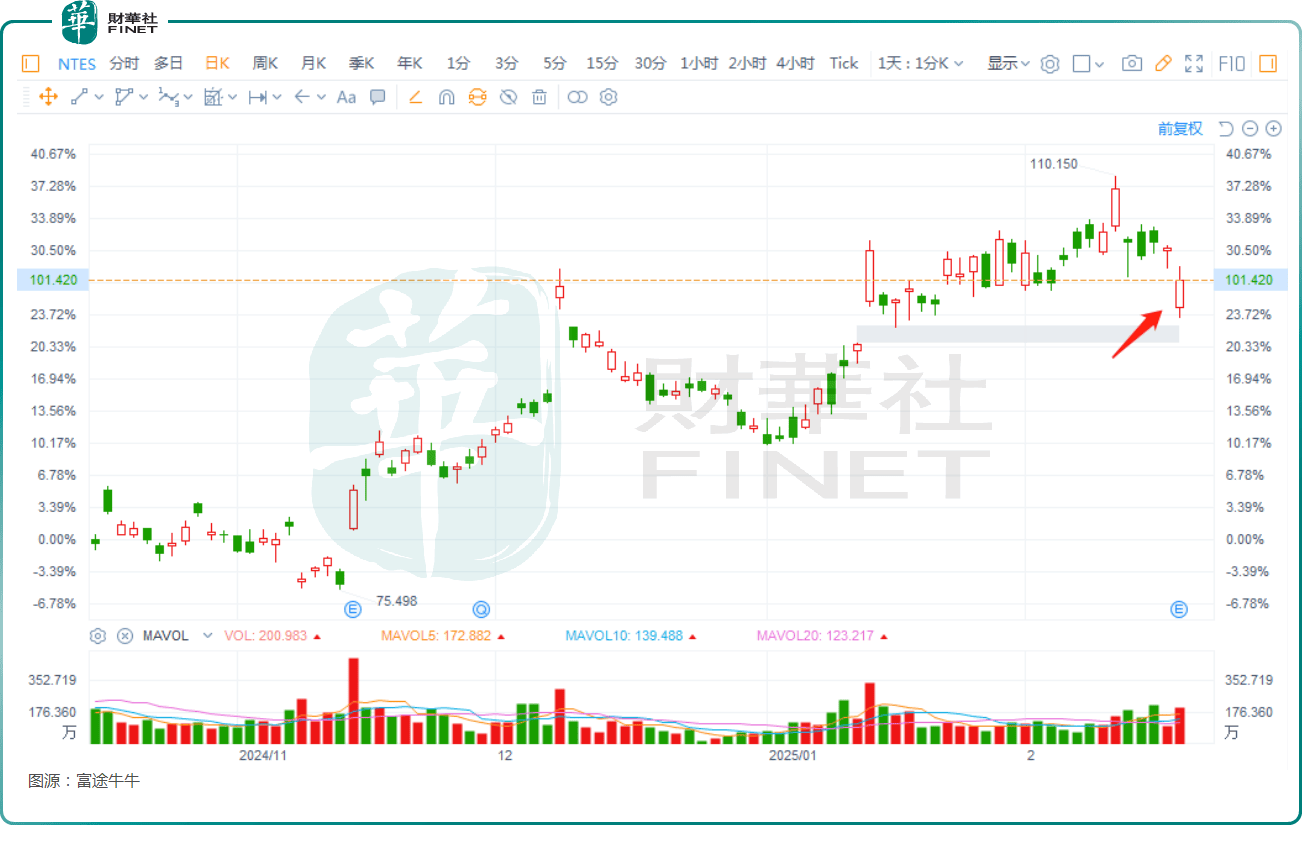Expand the wave numbering tool options
Image resolution: width=1302 pixels, height=845 pixels.
(189, 97)
